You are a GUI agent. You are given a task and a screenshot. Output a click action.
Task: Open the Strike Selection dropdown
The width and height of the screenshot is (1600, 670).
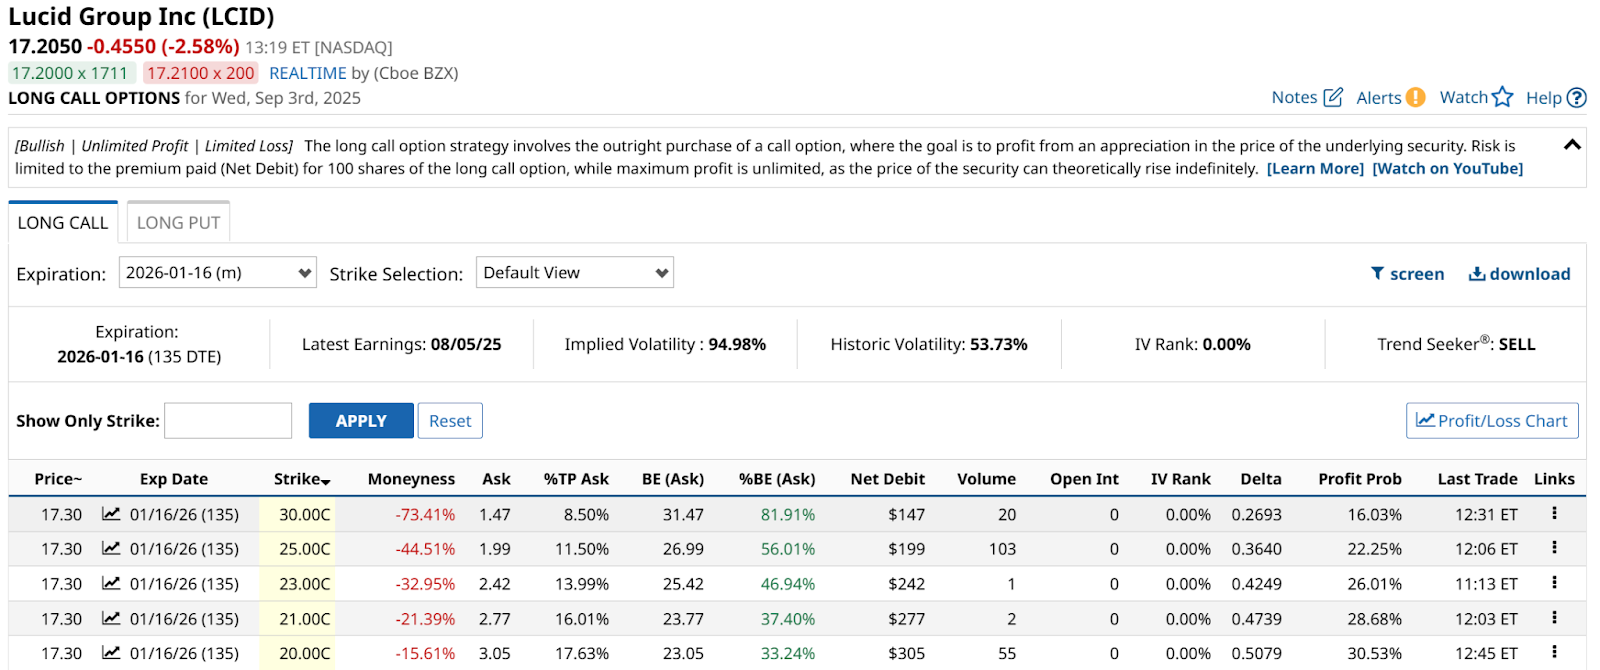pyautogui.click(x=575, y=272)
